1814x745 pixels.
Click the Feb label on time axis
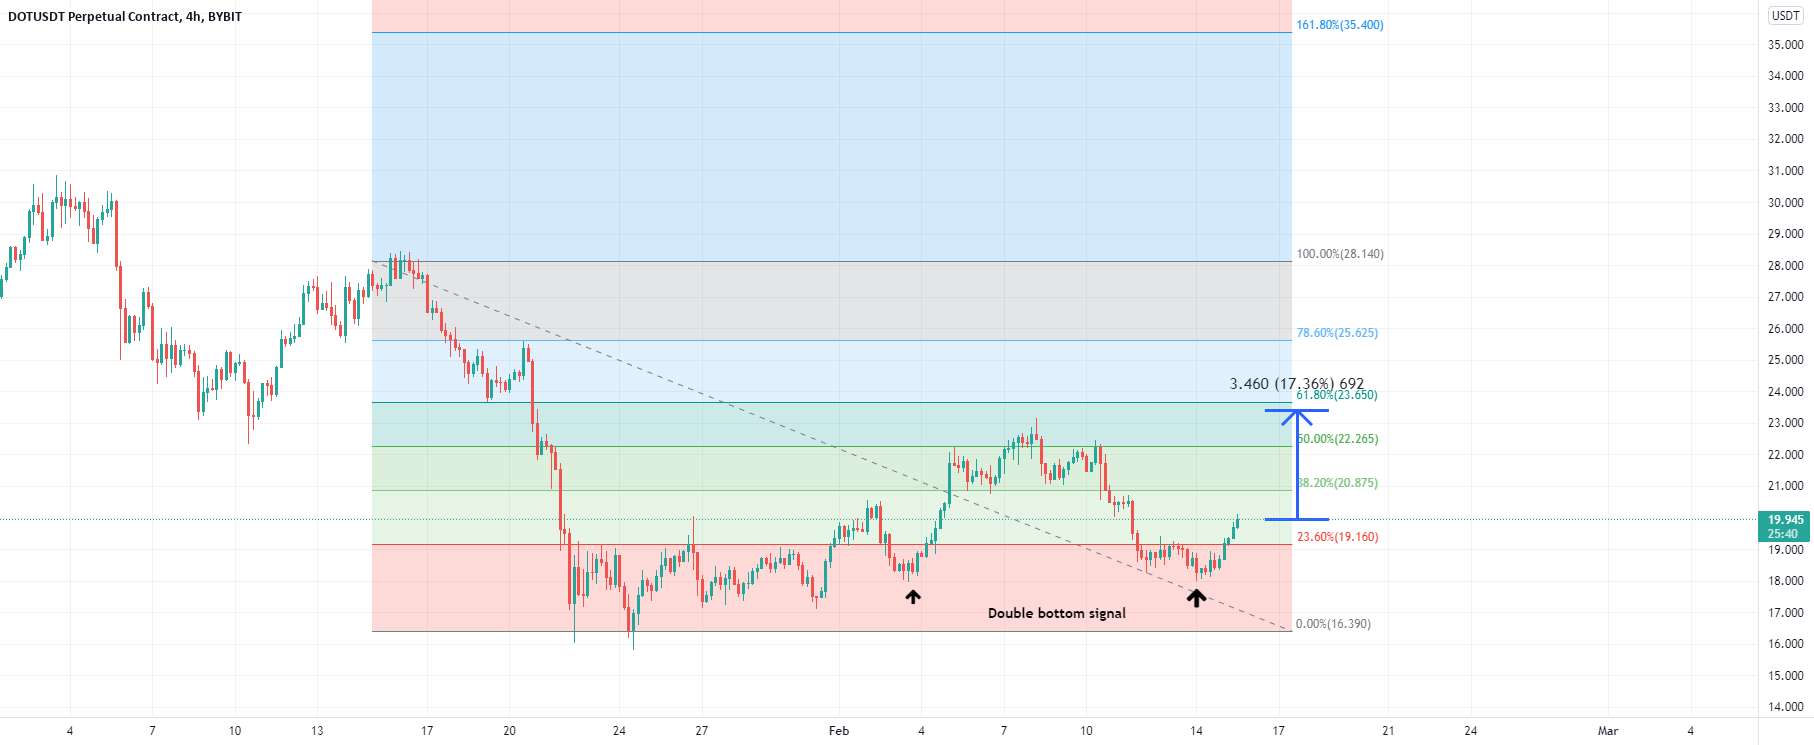(839, 731)
